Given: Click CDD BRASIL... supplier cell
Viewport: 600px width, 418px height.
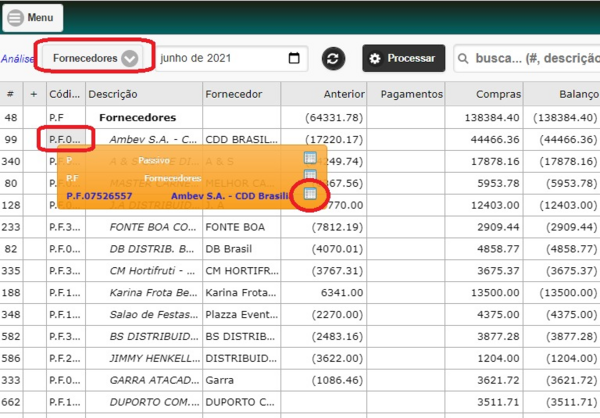Looking at the screenshot, I should 241,139.
